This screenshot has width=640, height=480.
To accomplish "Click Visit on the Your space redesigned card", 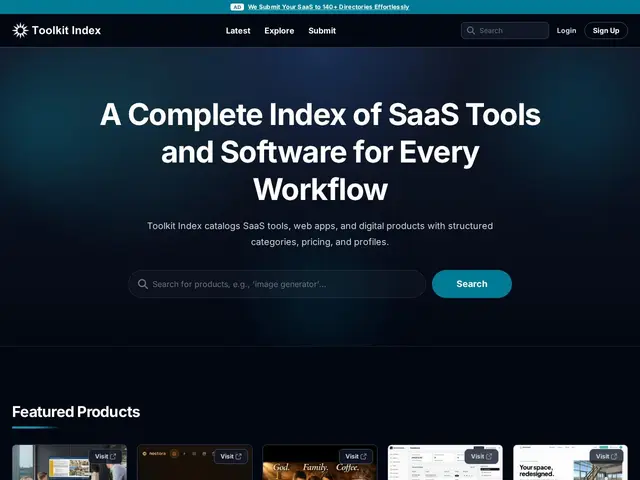I will (x=606, y=456).
